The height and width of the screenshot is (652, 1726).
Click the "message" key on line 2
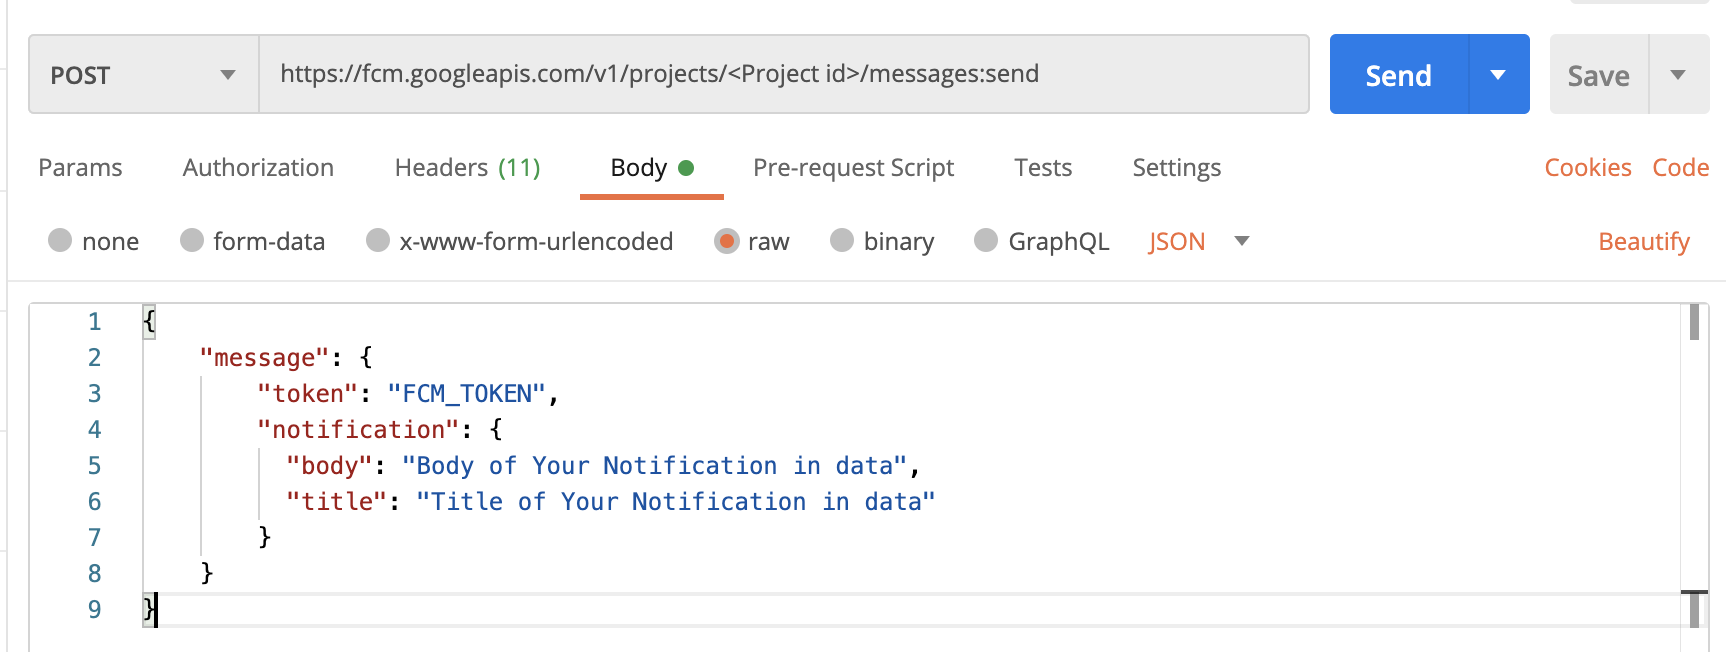pos(264,358)
